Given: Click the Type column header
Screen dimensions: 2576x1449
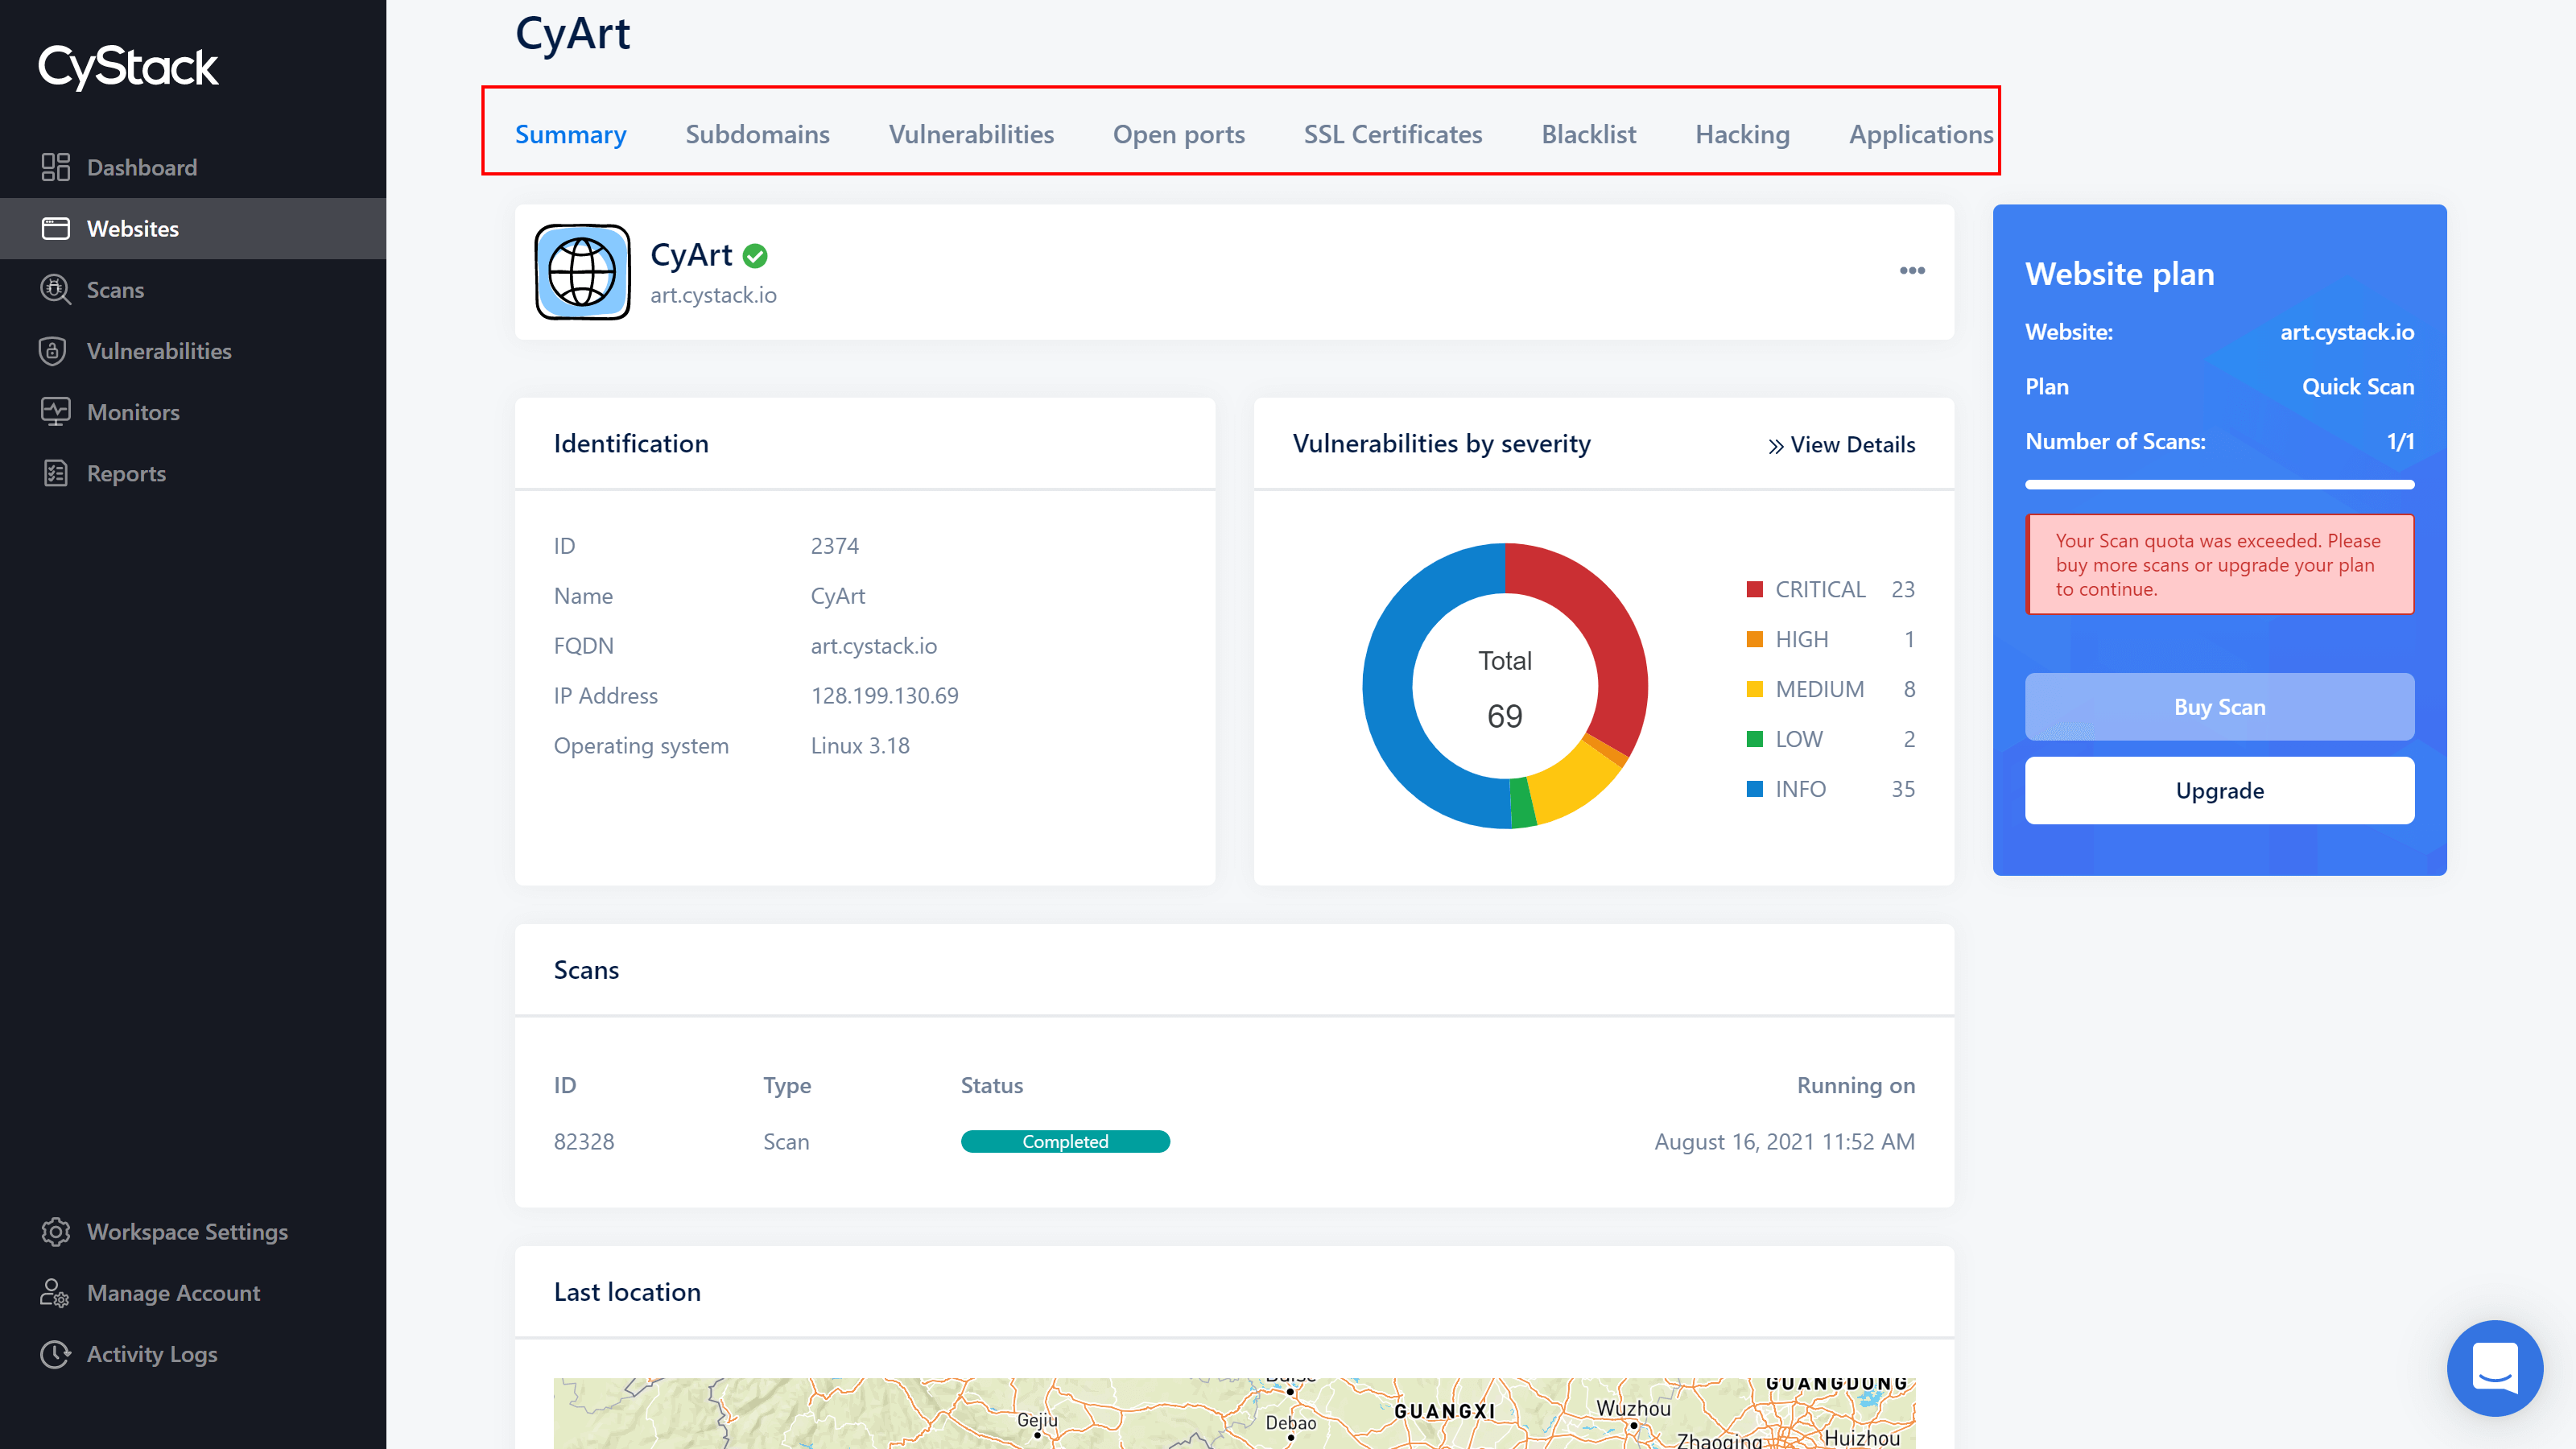Looking at the screenshot, I should click(786, 1085).
